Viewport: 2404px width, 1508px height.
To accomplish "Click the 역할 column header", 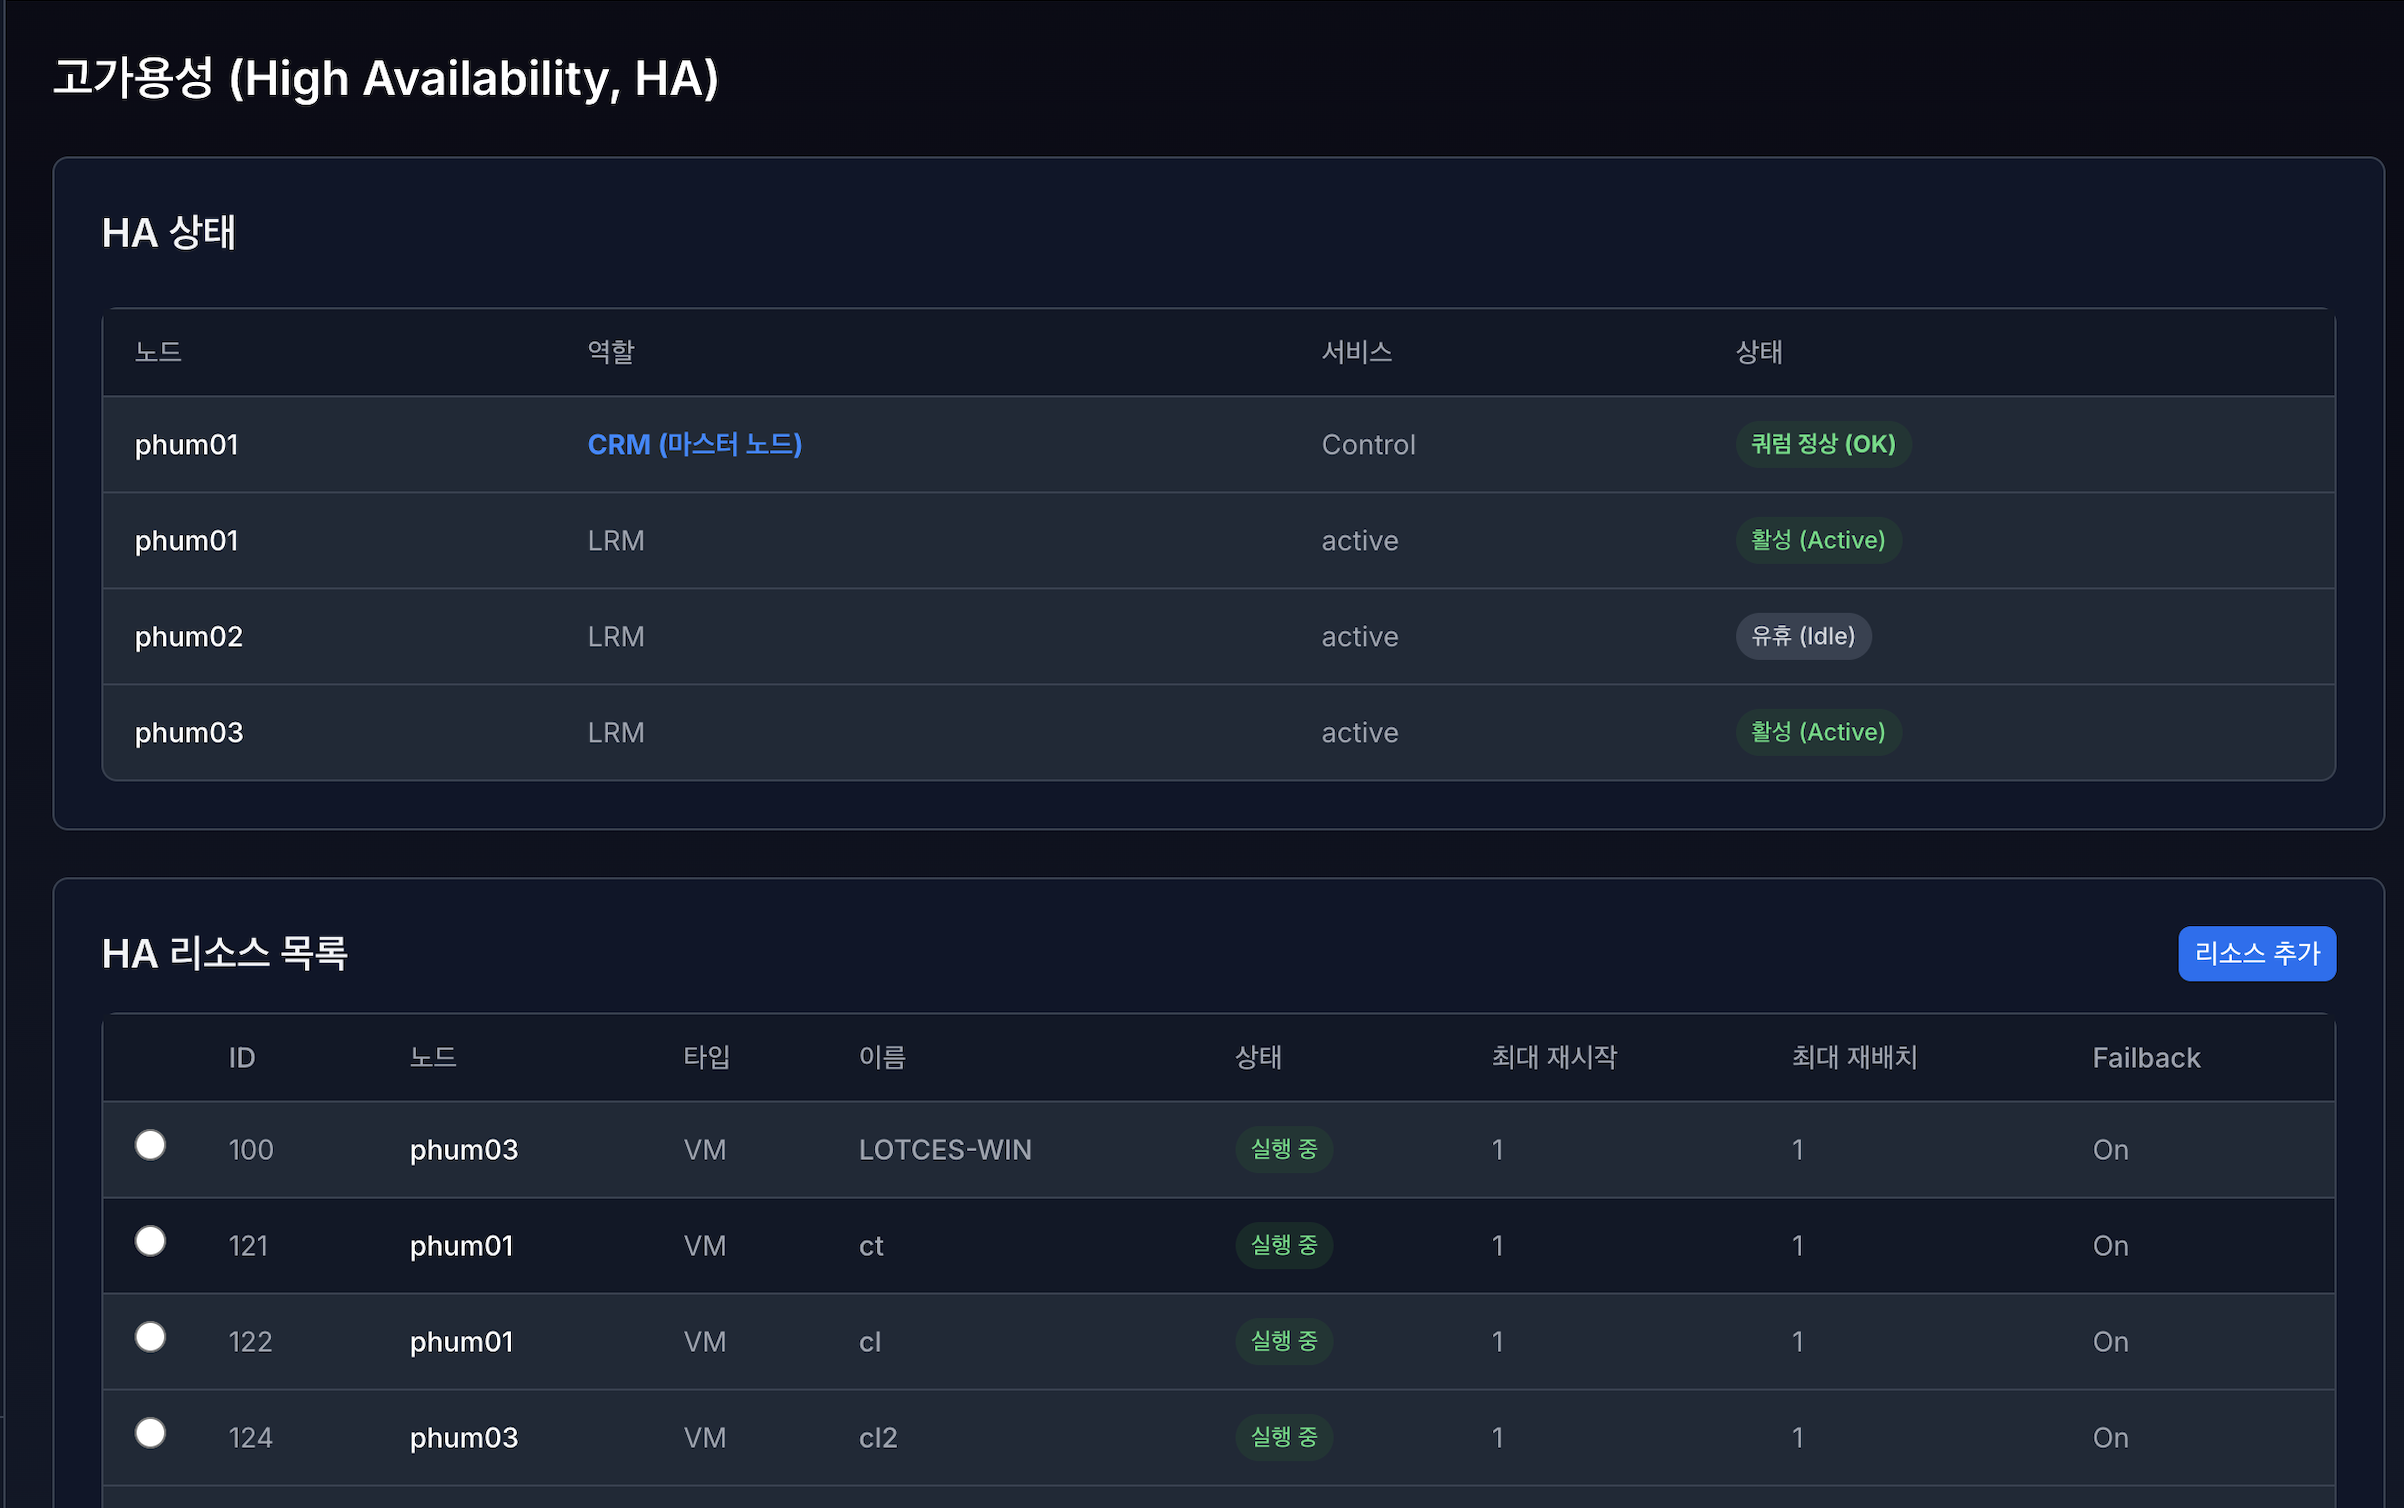I will pos(610,352).
